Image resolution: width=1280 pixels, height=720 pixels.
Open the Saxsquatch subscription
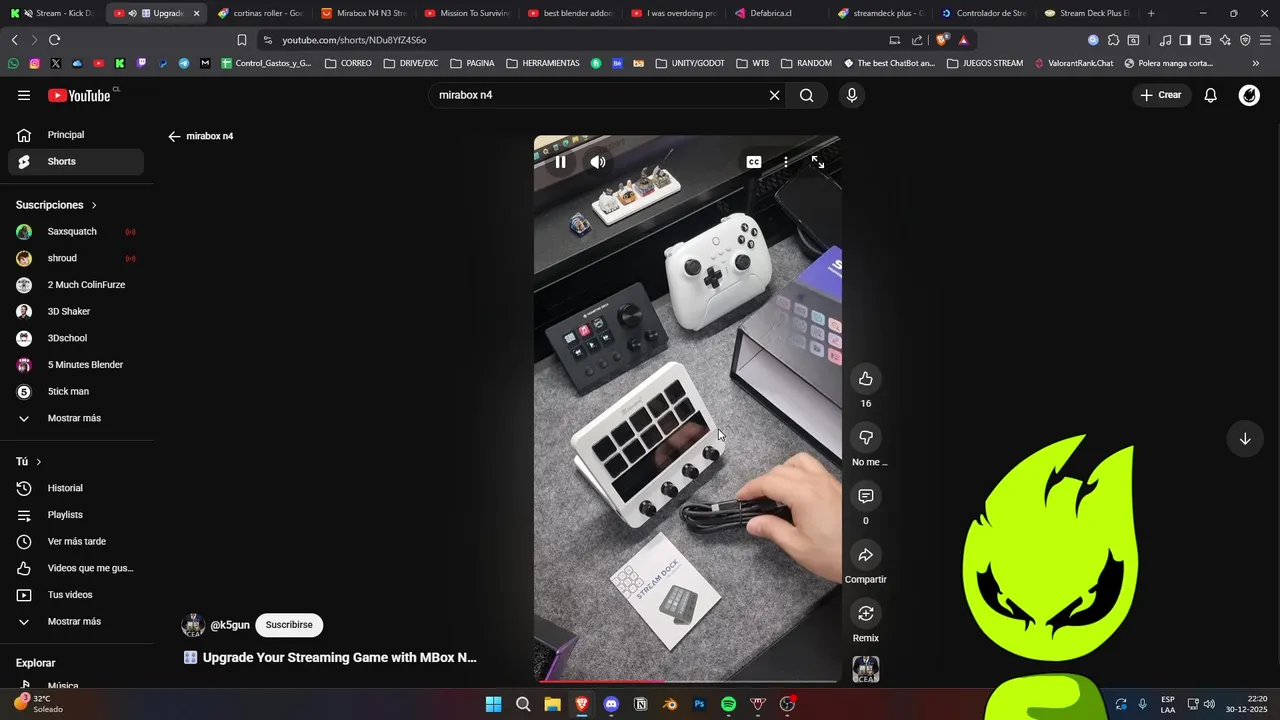coord(76,232)
